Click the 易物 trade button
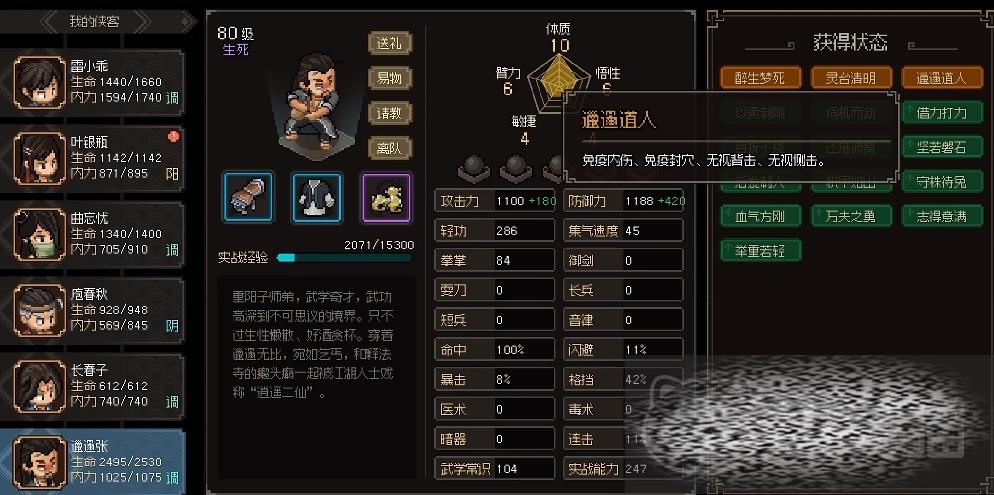Screen dimensions: 994x495 coord(390,78)
